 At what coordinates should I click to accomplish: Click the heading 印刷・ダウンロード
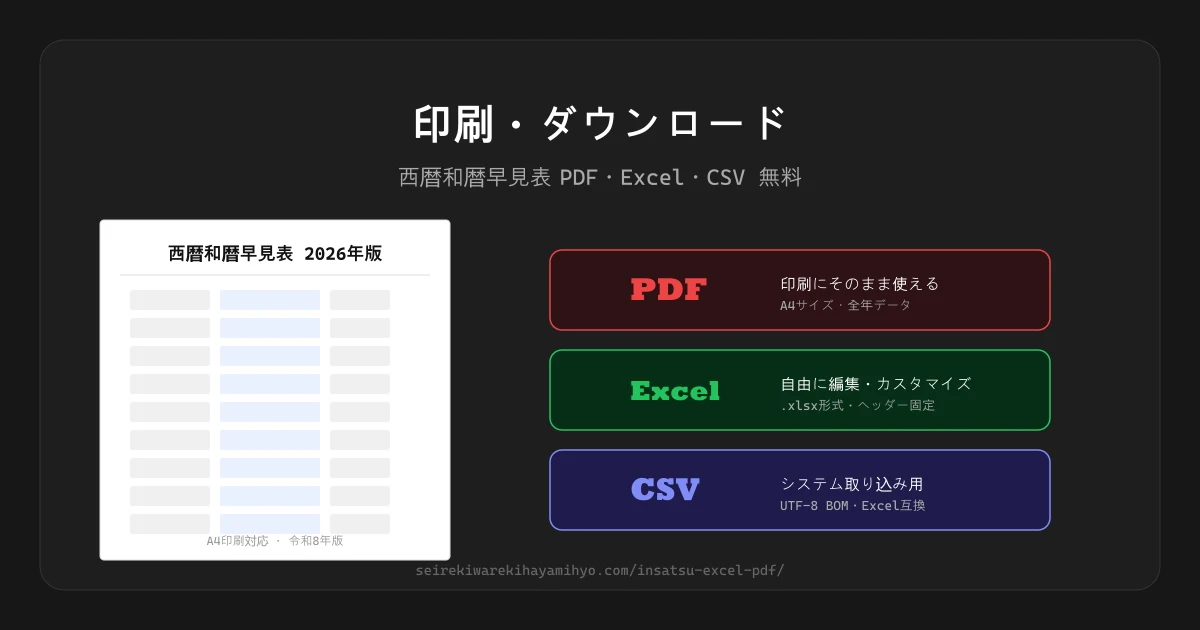tap(600, 123)
